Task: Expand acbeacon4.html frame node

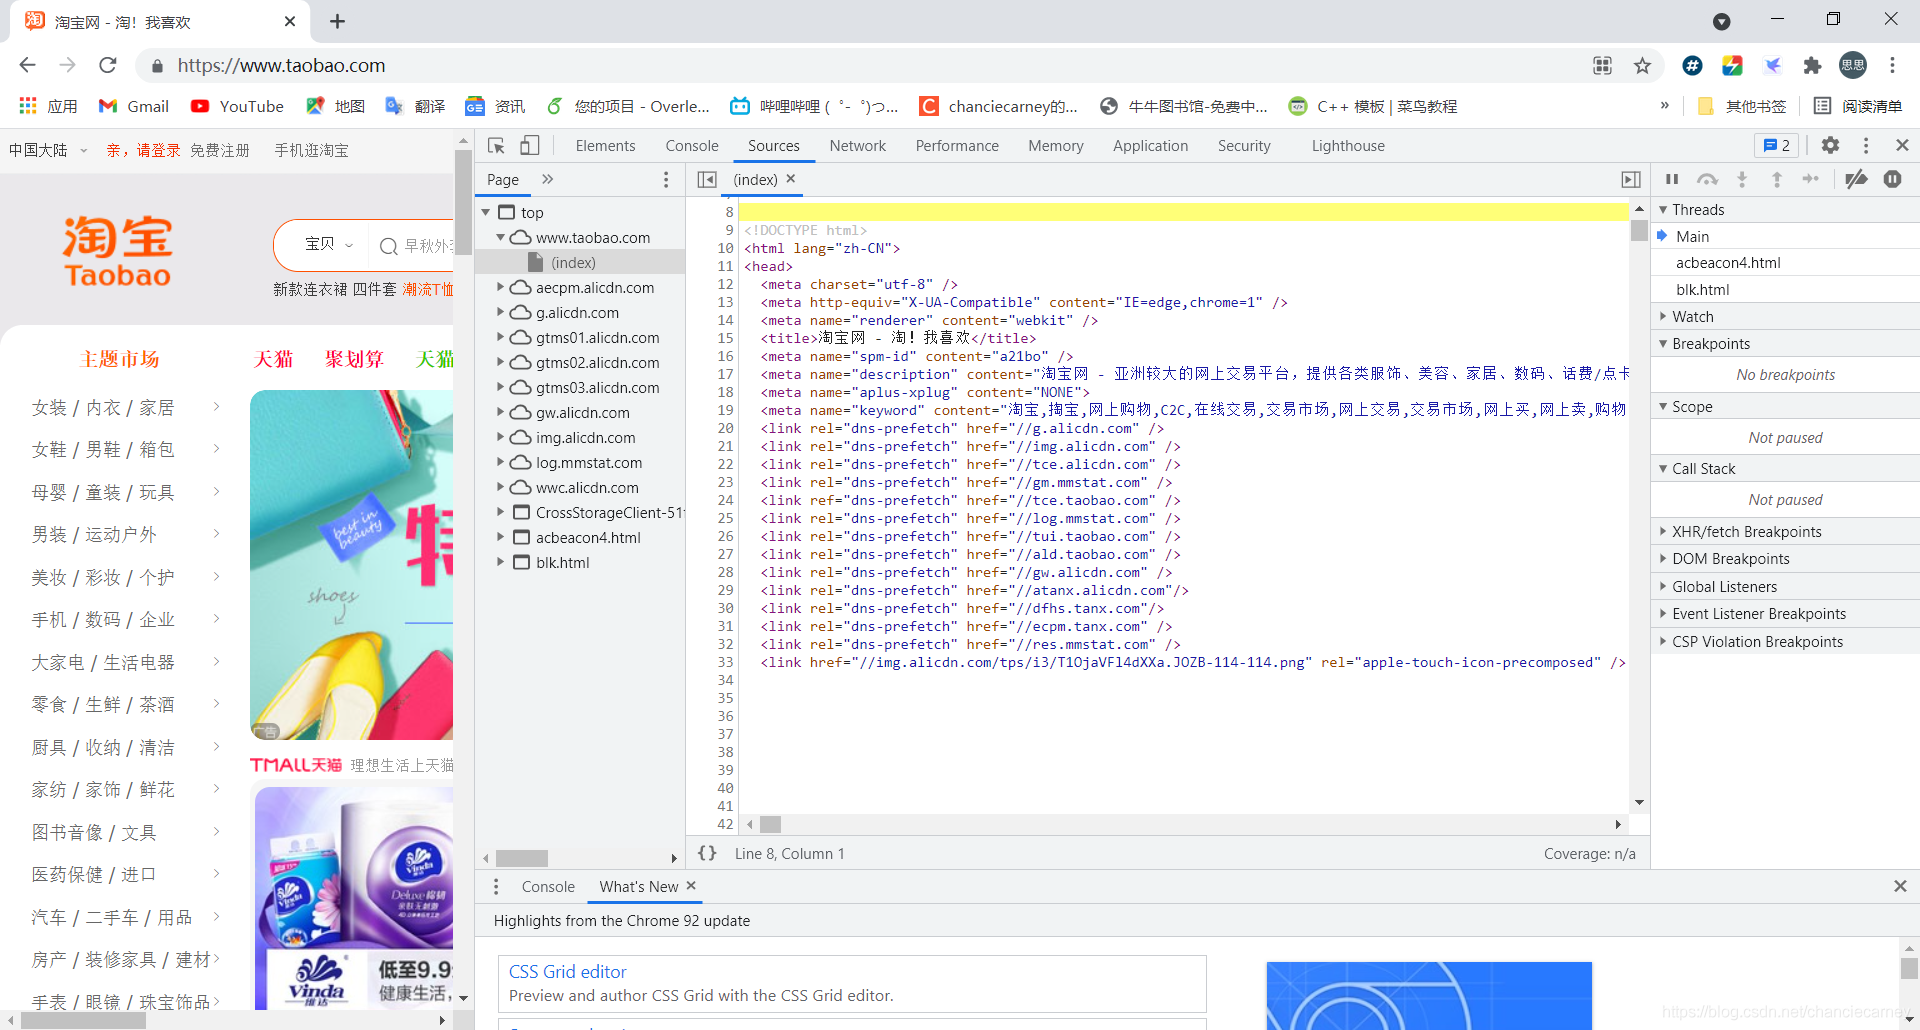Action: pyautogui.click(x=501, y=537)
